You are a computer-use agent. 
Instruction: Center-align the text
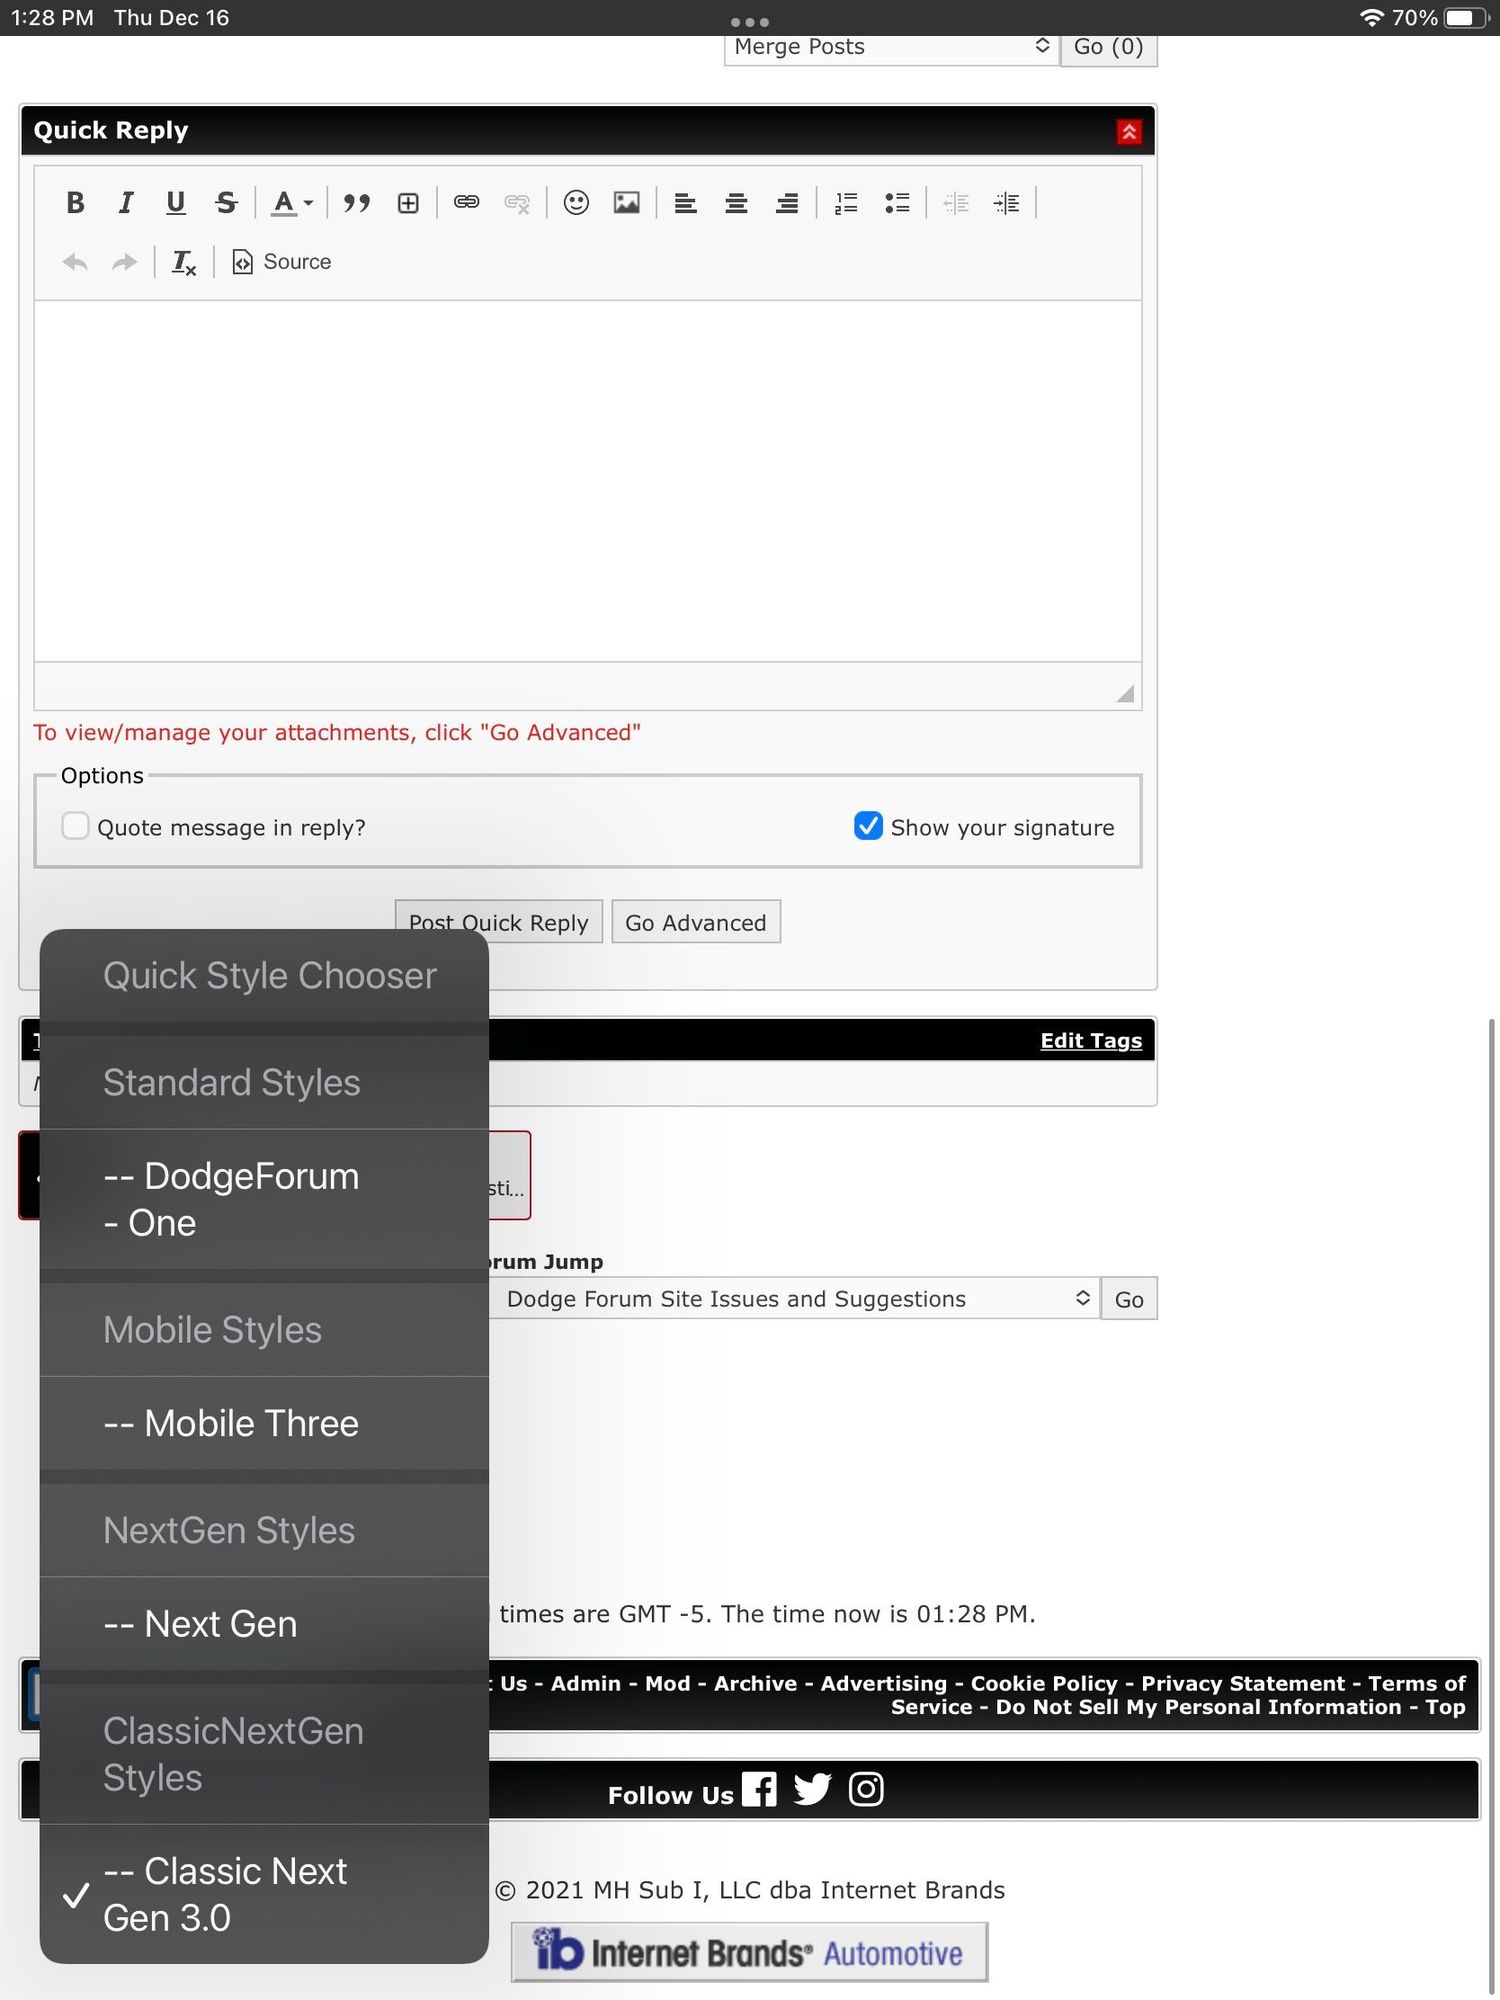pyautogui.click(x=736, y=203)
